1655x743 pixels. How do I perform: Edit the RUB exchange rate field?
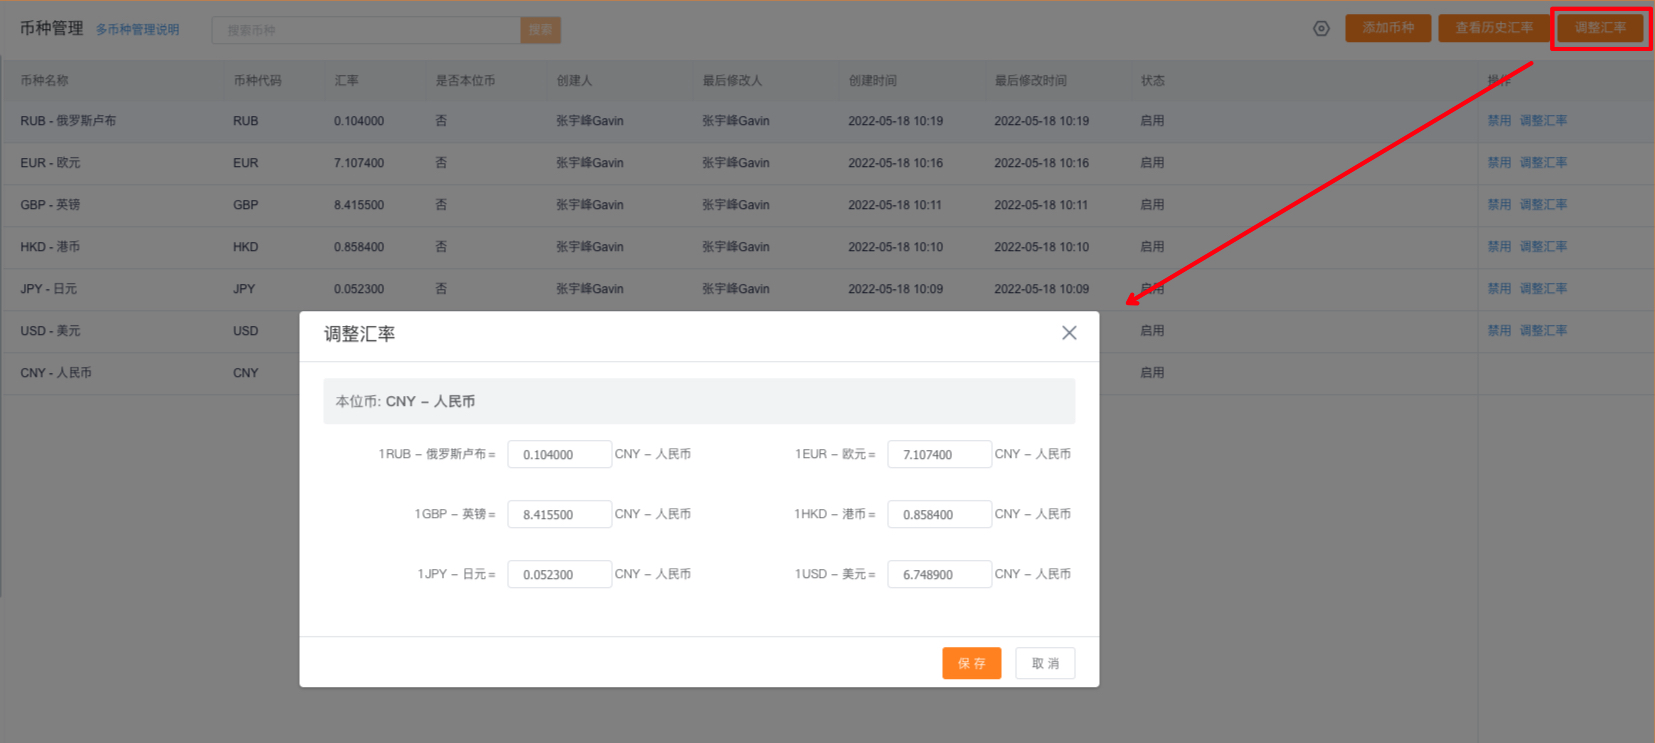[559, 454]
